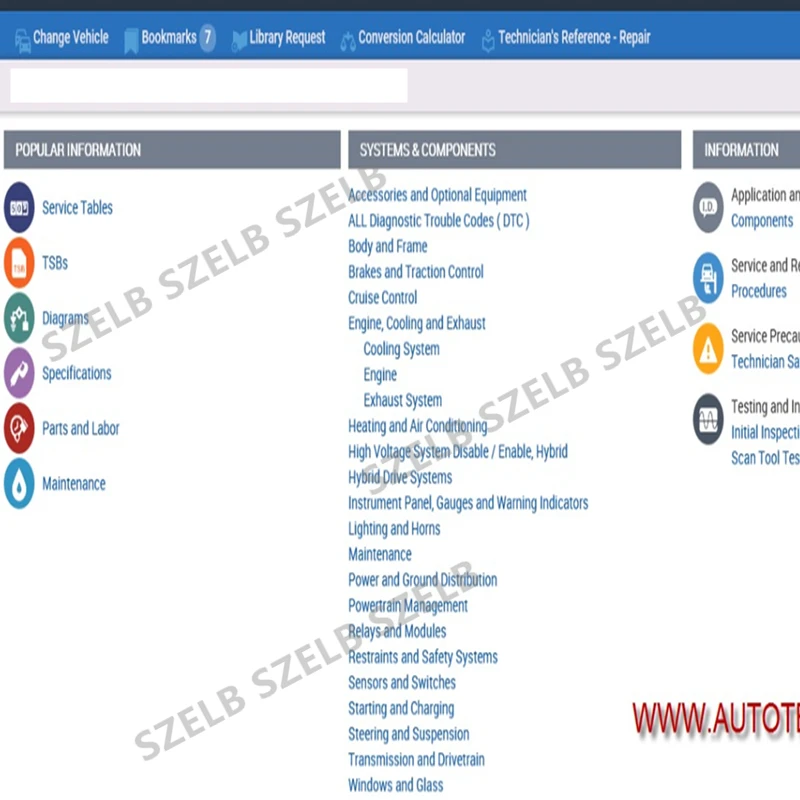Open High Voltage System Disable / Enable, Hybrid
This screenshot has width=800, height=800.
point(458,452)
